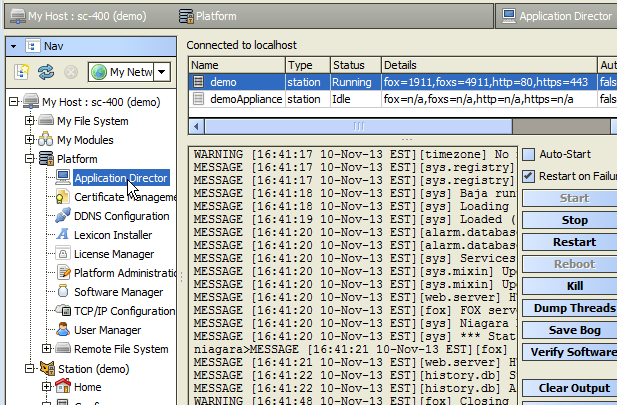Switch to the Platform tab

click(215, 16)
